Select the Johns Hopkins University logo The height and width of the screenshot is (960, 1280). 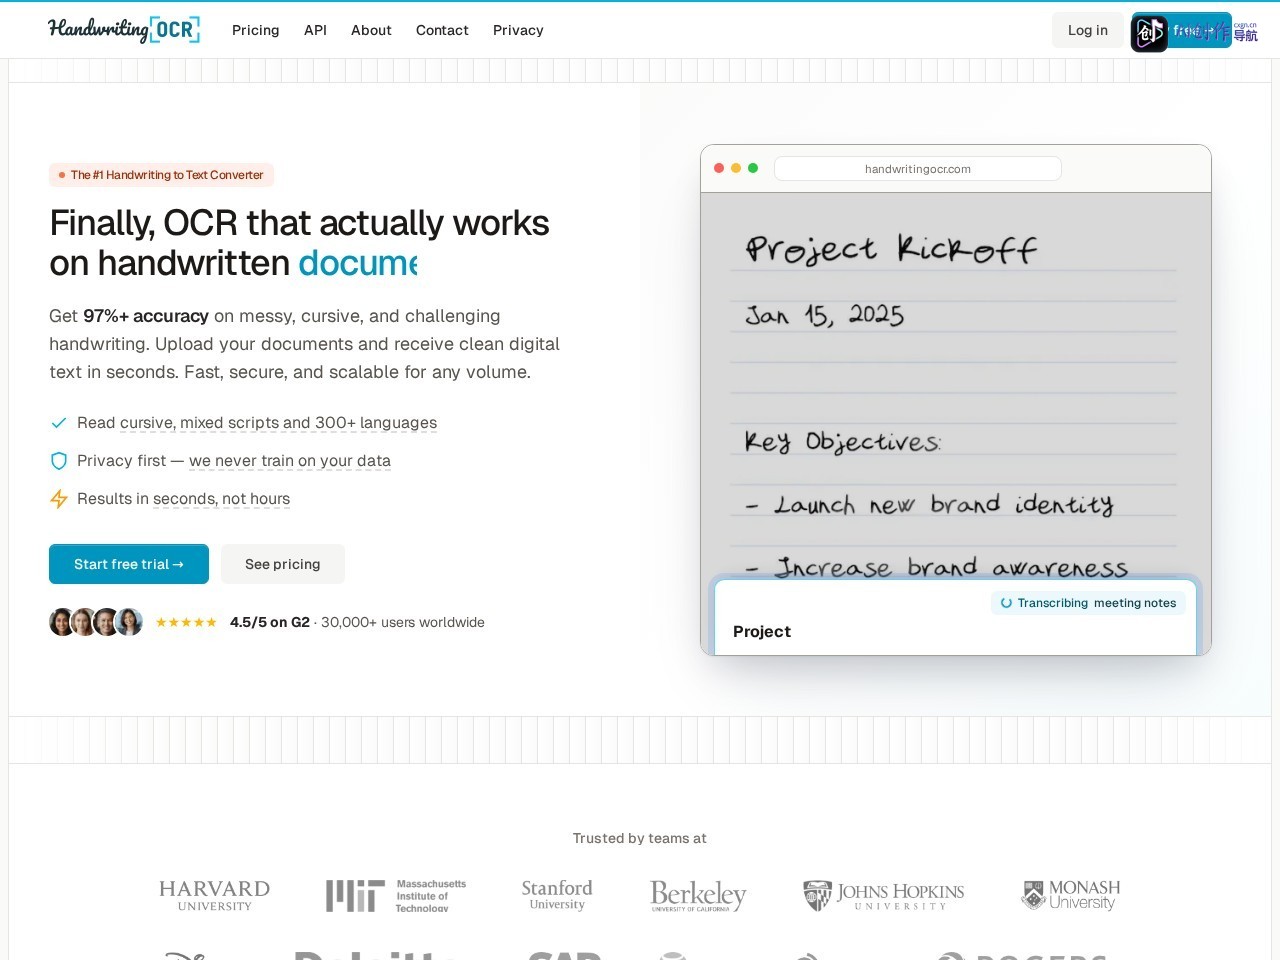click(x=884, y=895)
